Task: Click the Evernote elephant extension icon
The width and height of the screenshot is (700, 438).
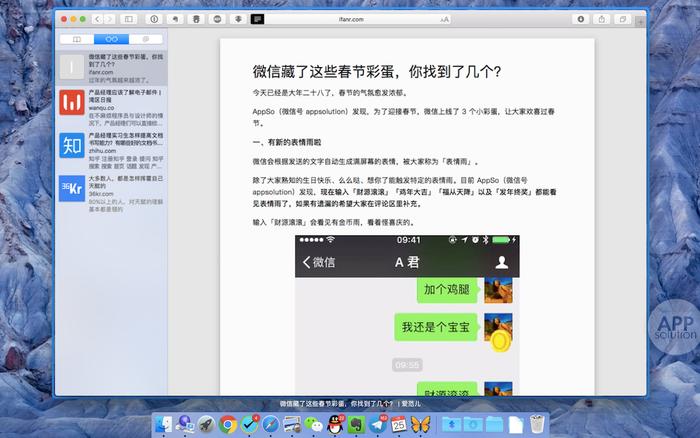Action: tap(175, 19)
